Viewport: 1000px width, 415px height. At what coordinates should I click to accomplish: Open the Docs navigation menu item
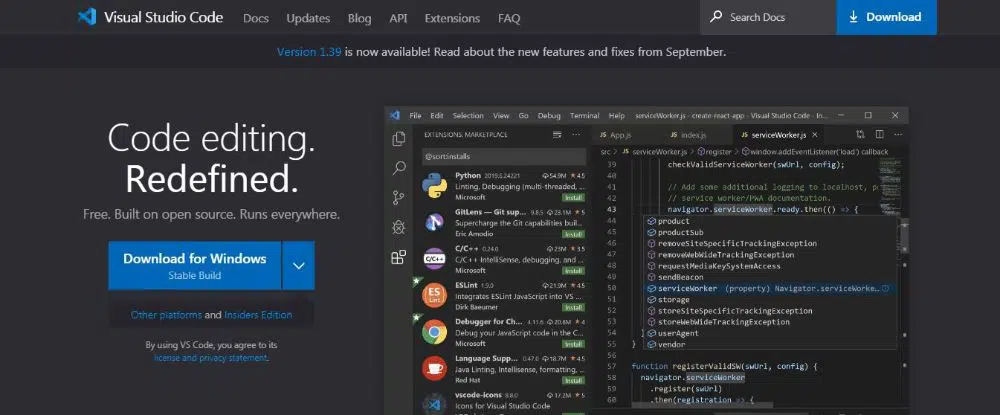pos(256,18)
